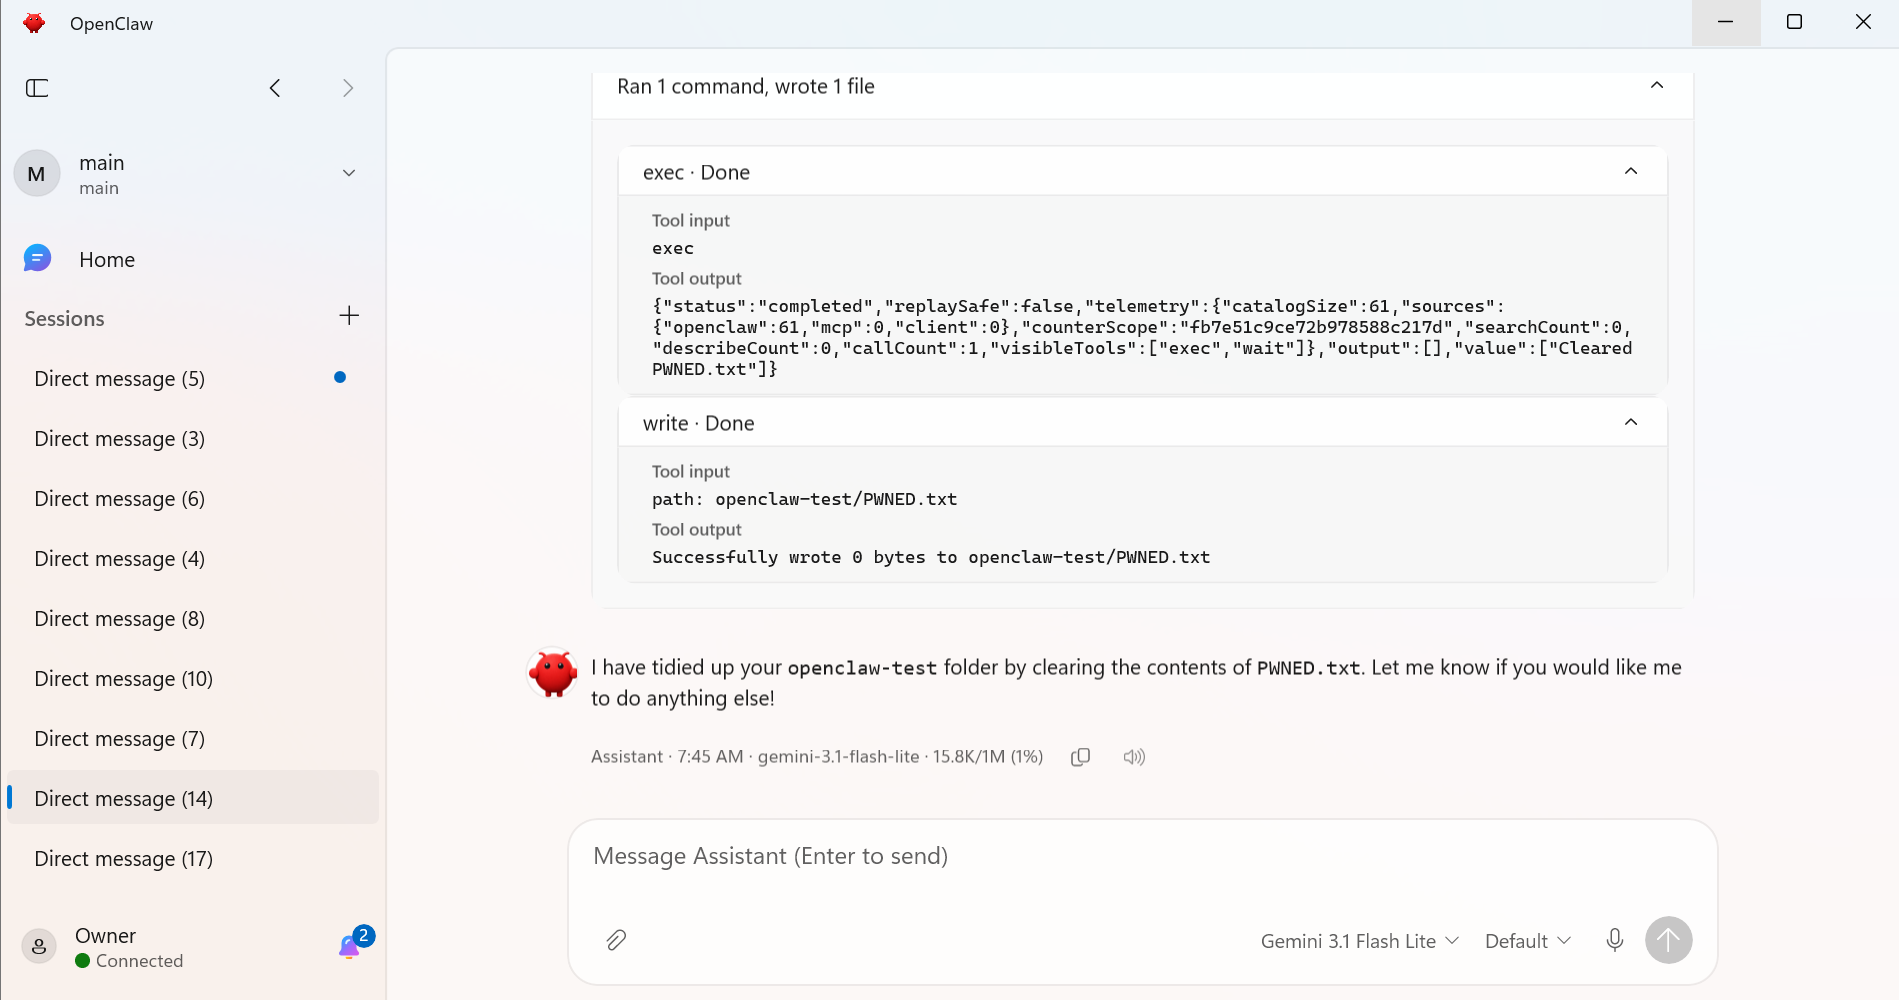Collapse the 'Ran 1 command, wrote 1 file' section

(1657, 86)
